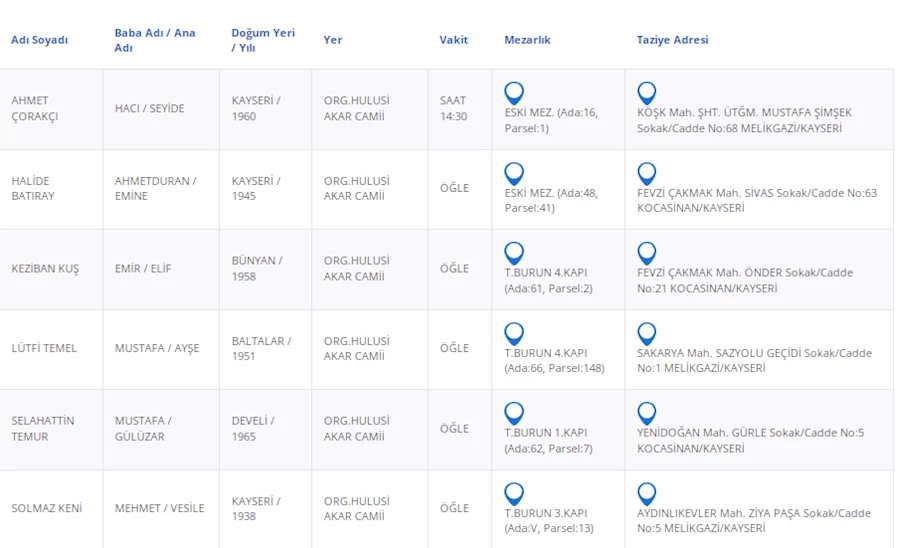Click cemetery map pin for Selahattin Temur
This screenshot has width=899, height=548.
pos(514,413)
